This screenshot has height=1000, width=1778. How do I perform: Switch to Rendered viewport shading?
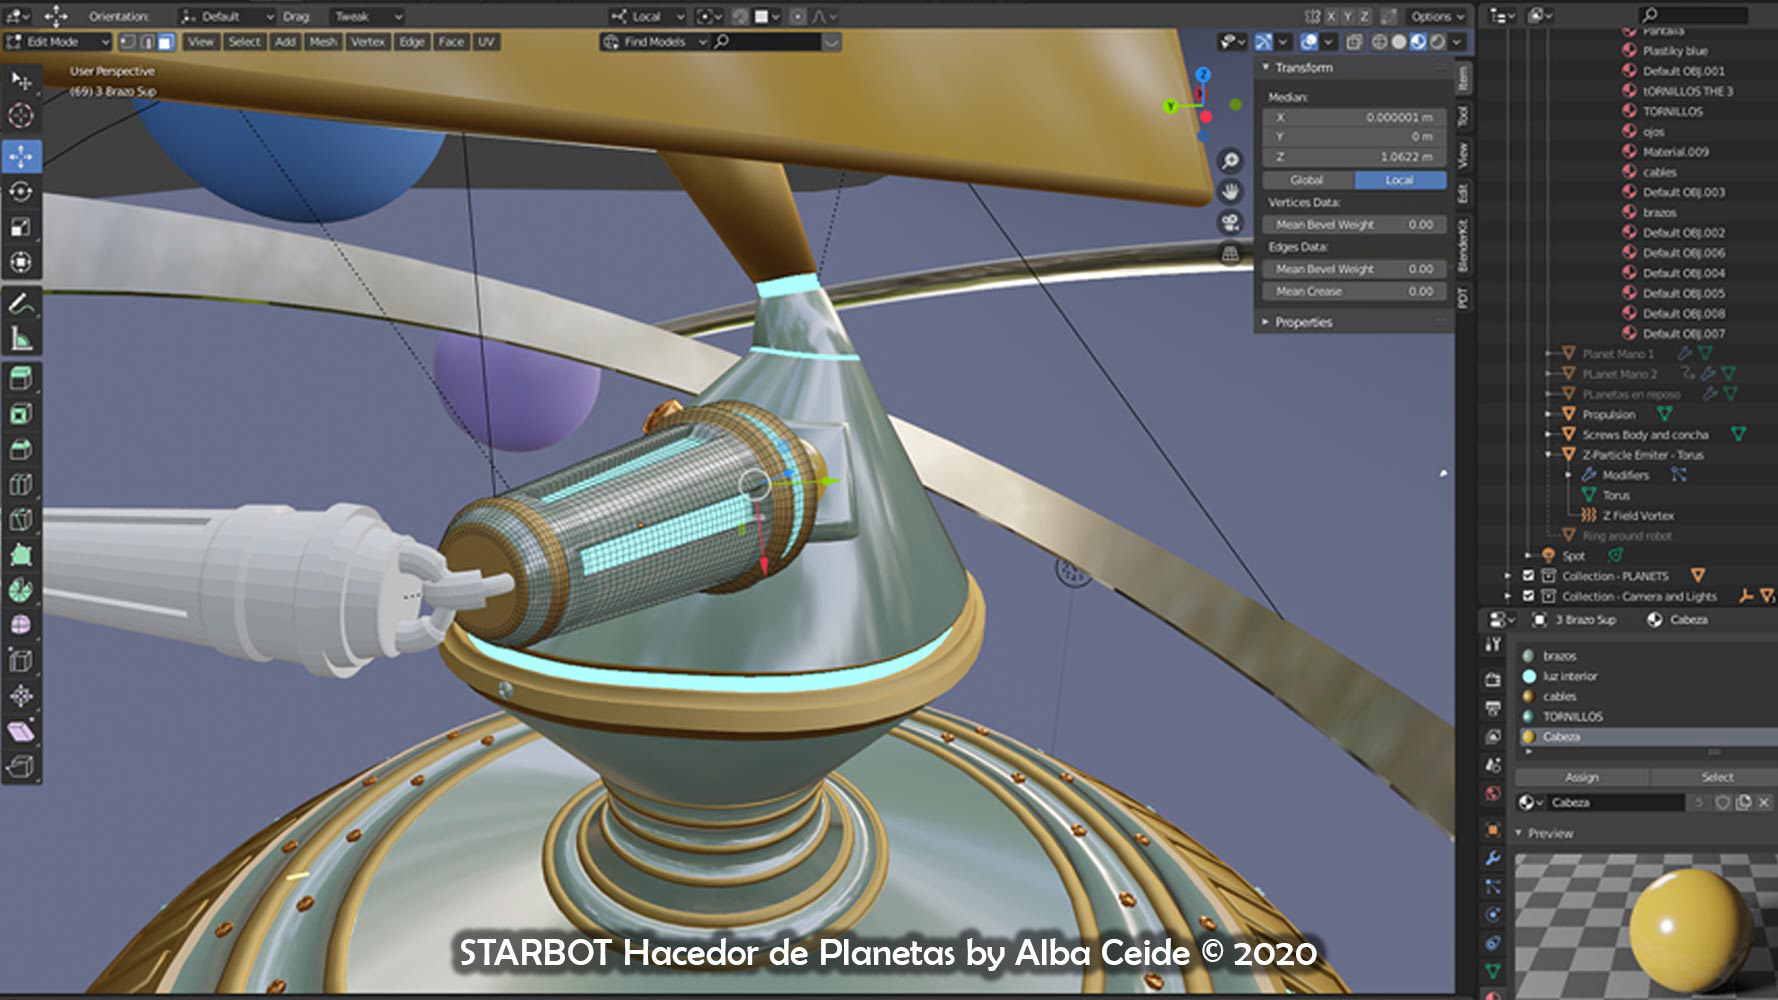(1437, 42)
